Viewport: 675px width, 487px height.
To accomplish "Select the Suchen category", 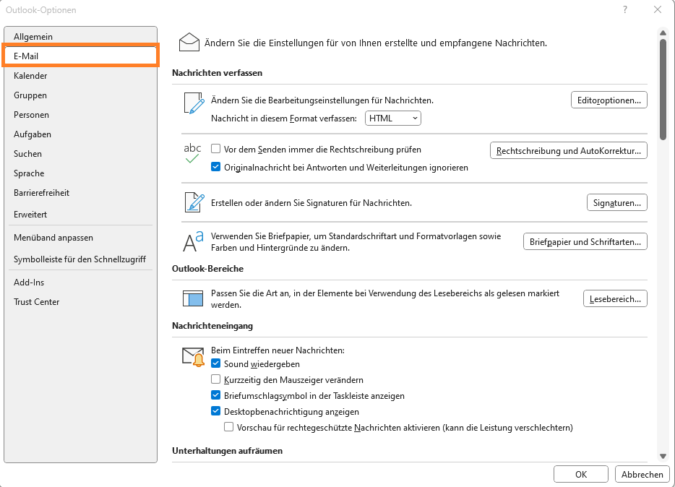I will (81, 154).
